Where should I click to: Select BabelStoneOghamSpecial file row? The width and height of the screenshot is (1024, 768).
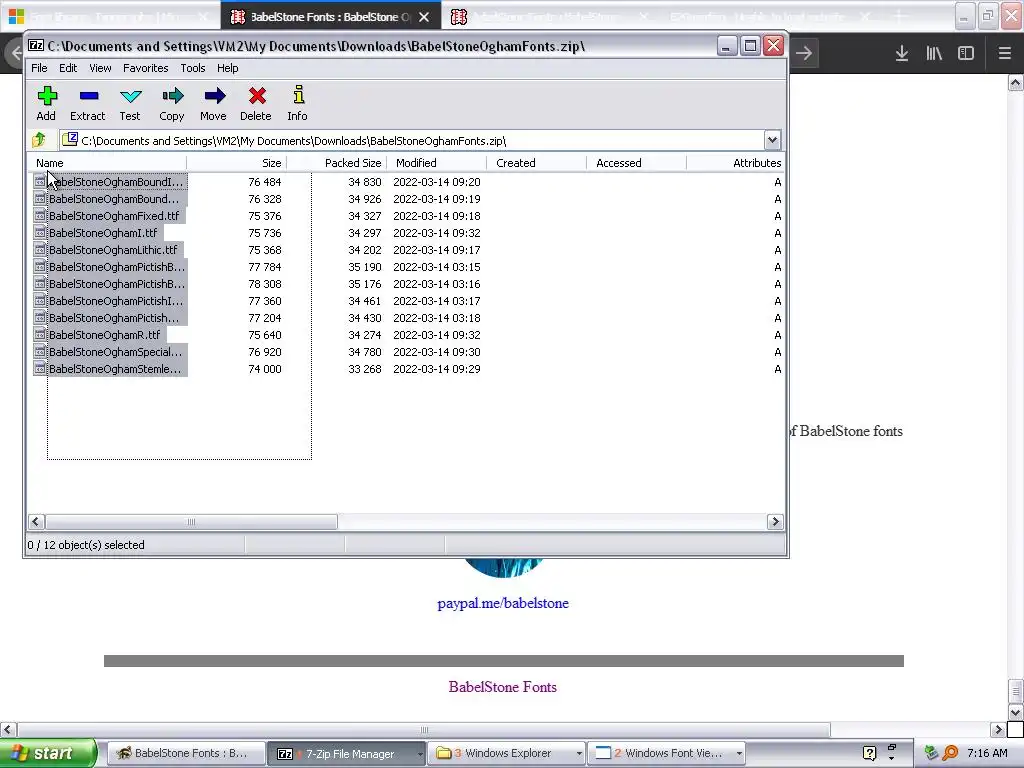[x=407, y=351]
